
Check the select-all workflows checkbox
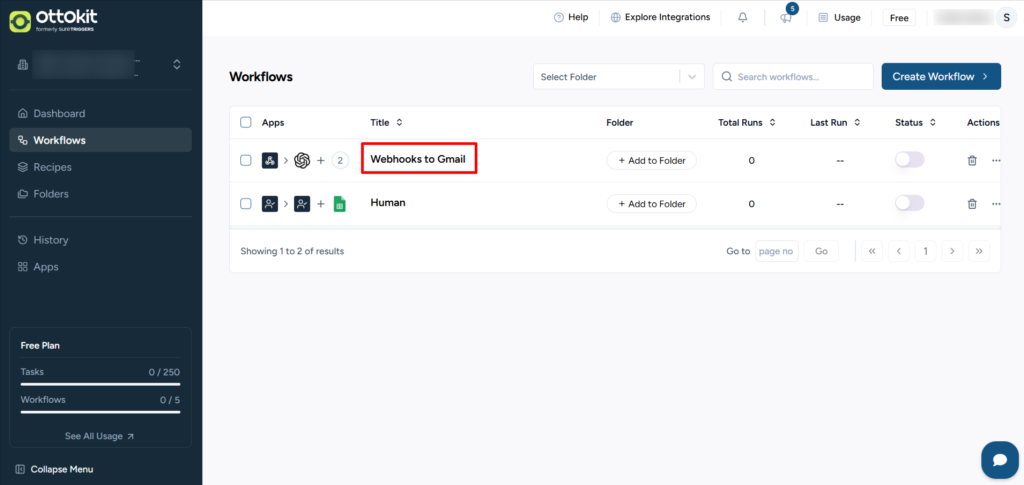coord(246,123)
